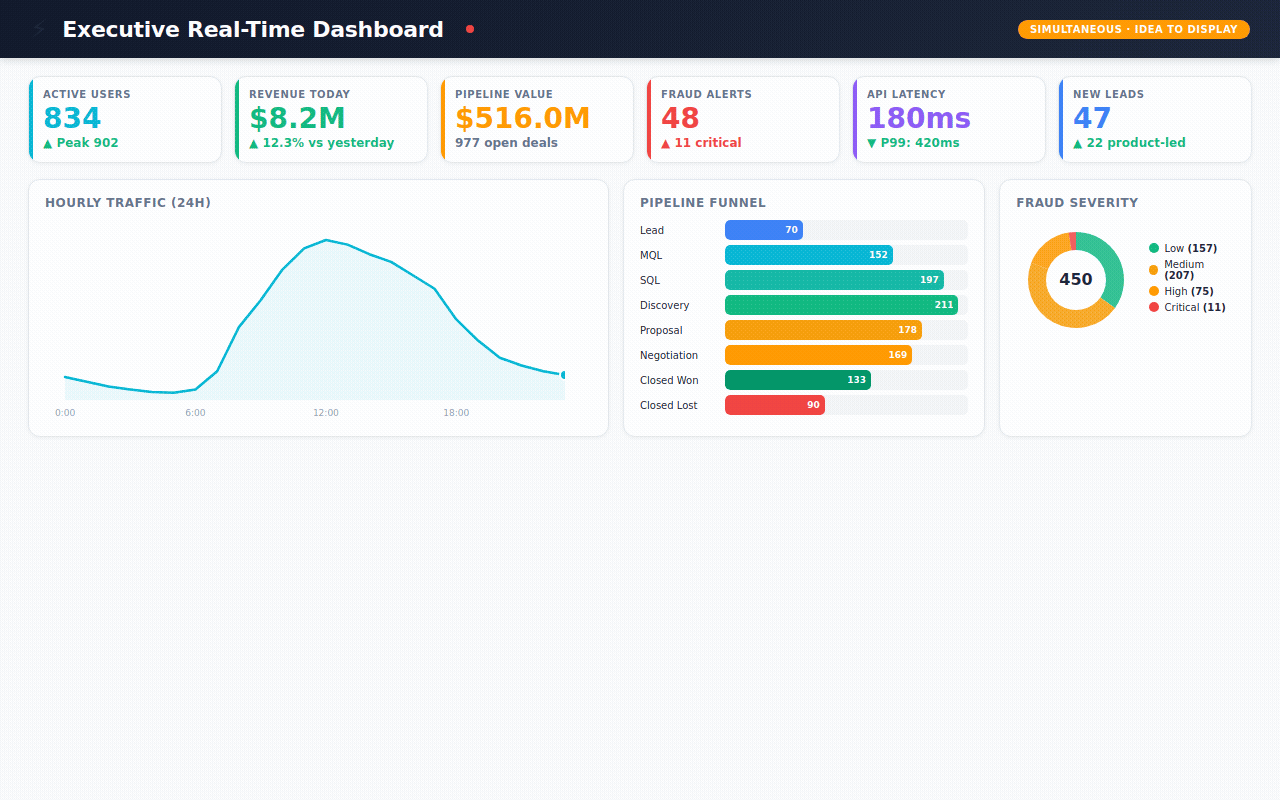Viewport: 1280px width, 800px height.
Task: Click the current-hour endpoint dot on traffic chart
Action: (564, 375)
